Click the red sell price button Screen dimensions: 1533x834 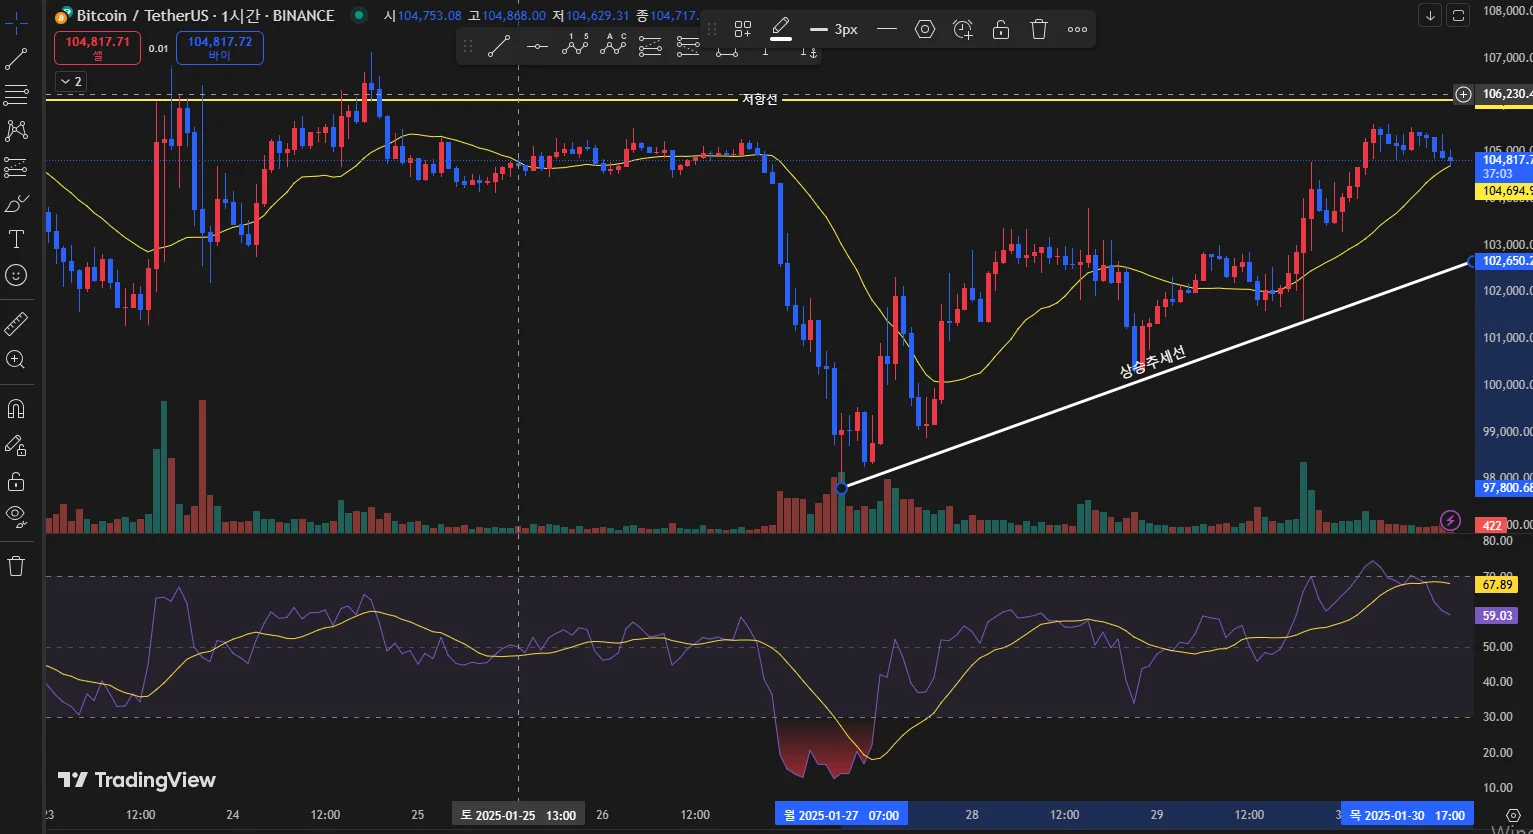pos(98,48)
